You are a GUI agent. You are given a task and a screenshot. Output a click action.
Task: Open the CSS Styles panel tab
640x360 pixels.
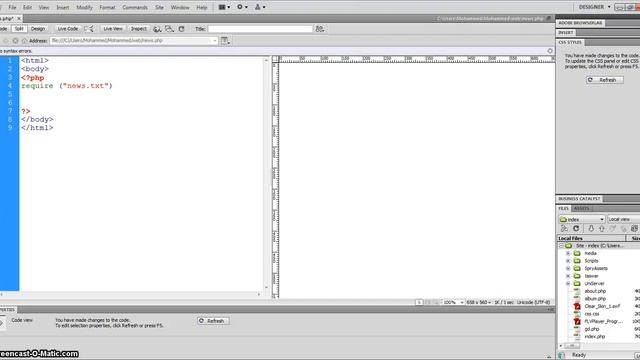coord(570,42)
